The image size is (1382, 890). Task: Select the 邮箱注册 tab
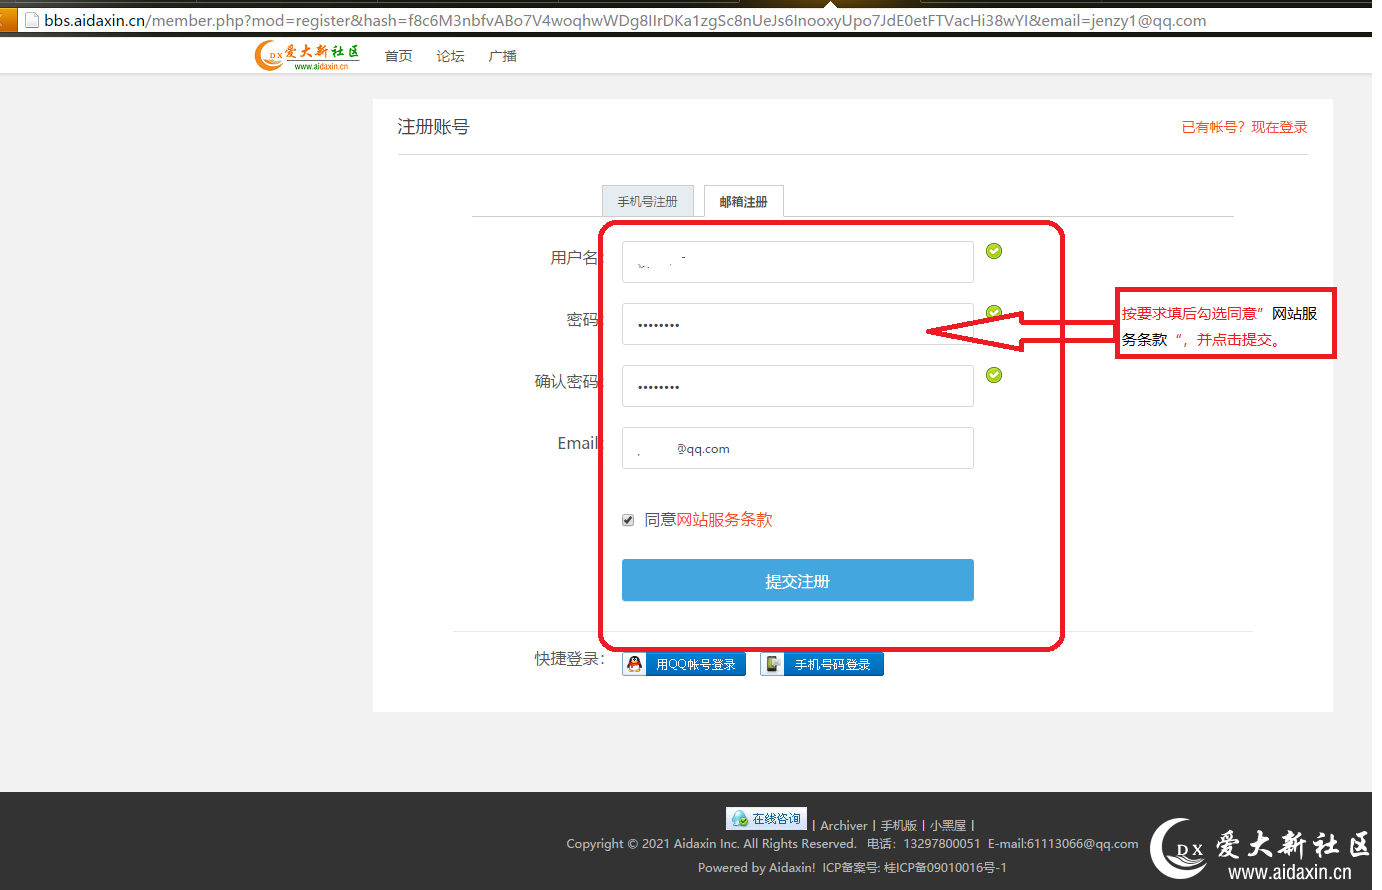[x=743, y=201]
